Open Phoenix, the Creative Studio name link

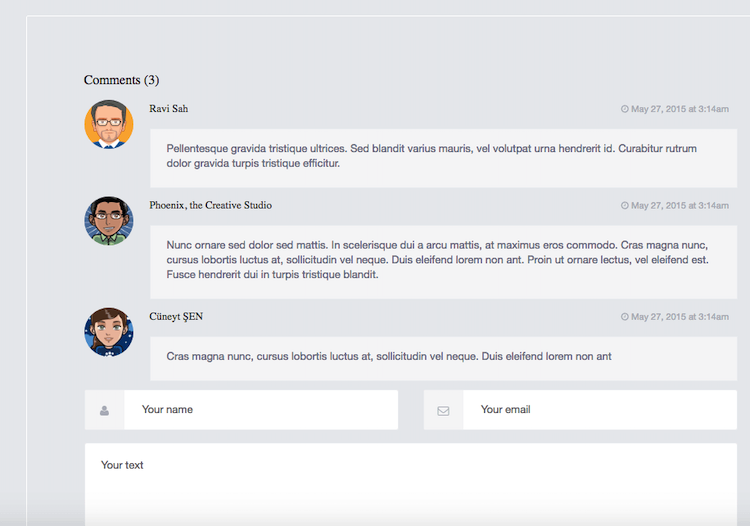(210, 205)
